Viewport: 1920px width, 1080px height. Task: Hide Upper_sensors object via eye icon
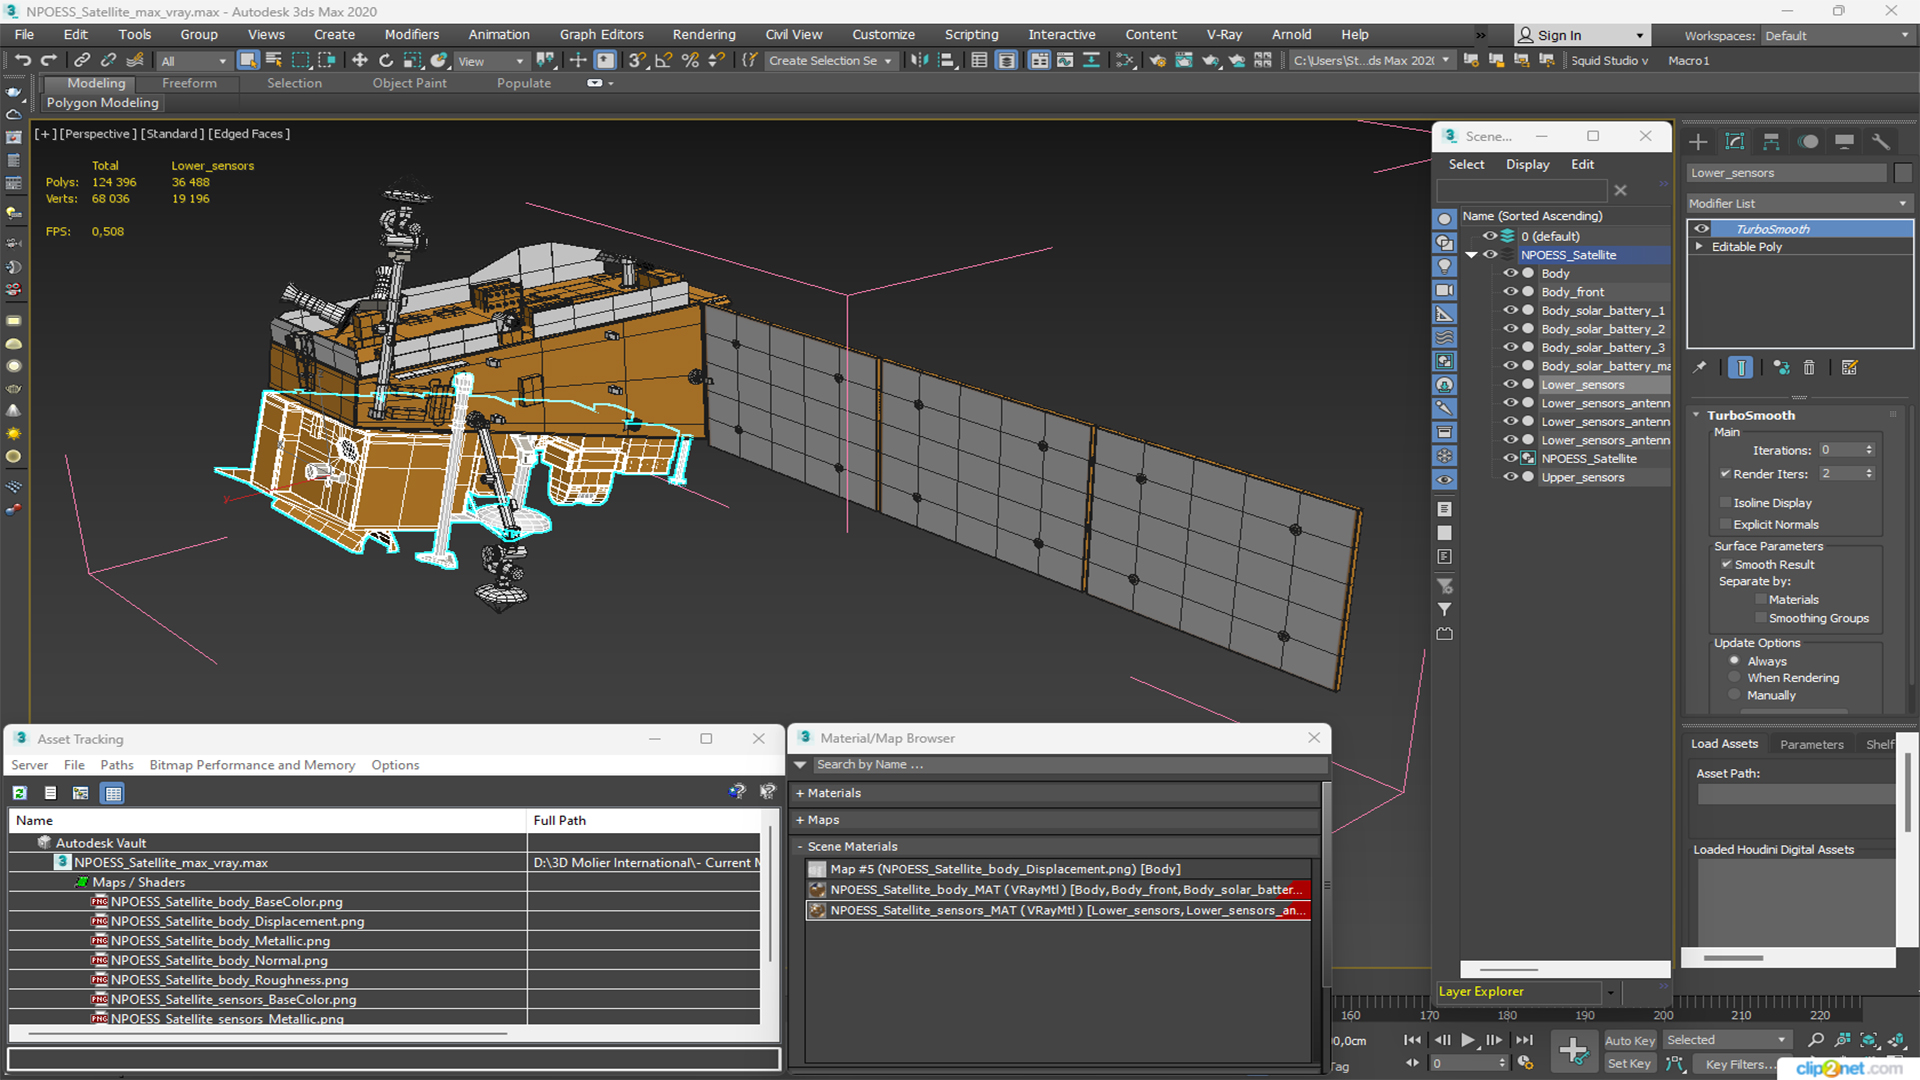pyautogui.click(x=1511, y=477)
